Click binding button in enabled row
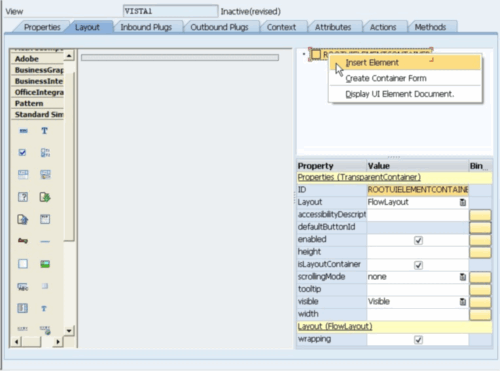Image resolution: width=500 pixels, height=371 pixels. [480, 240]
